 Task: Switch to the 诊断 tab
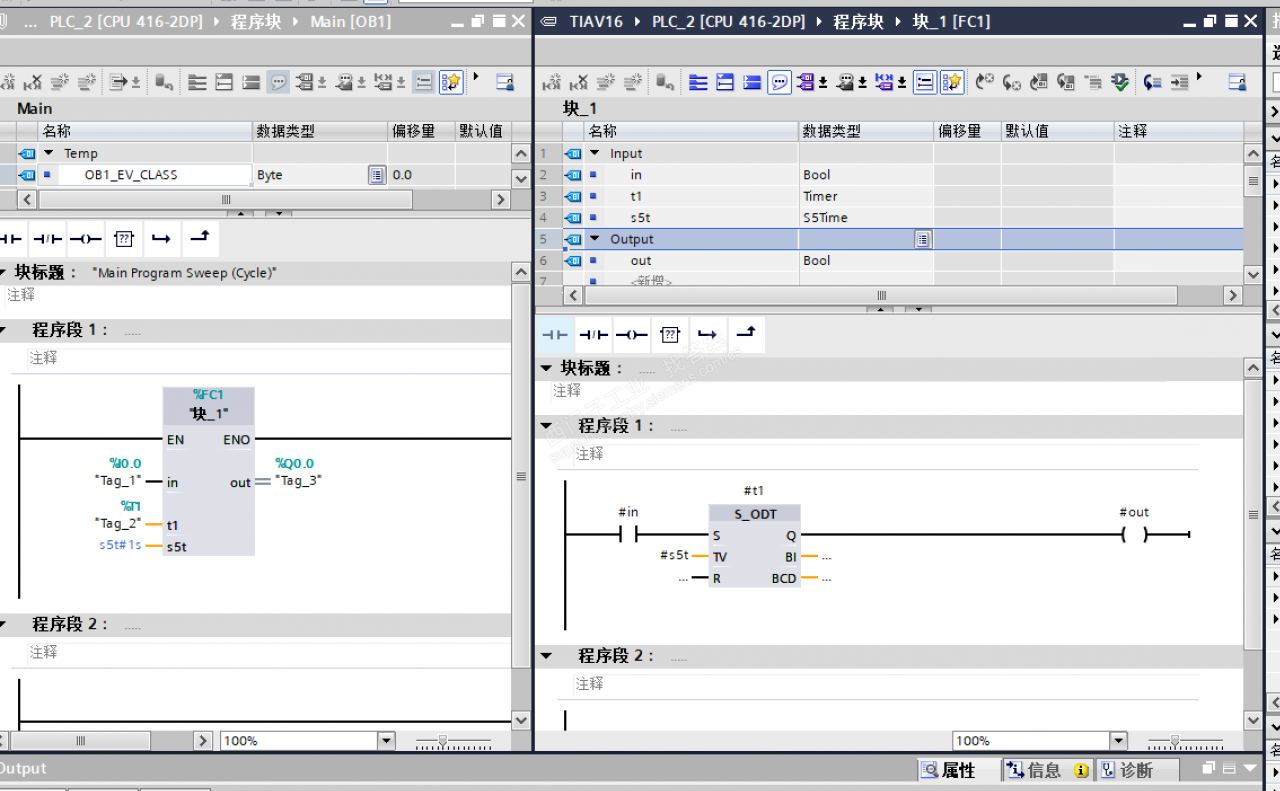pyautogui.click(x=1136, y=769)
